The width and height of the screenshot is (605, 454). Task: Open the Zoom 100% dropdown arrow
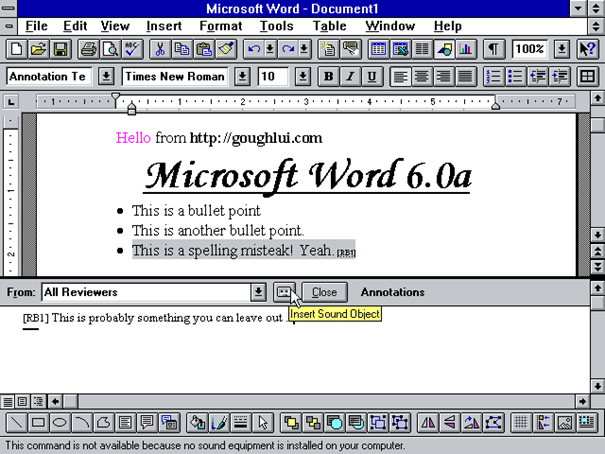coord(562,49)
